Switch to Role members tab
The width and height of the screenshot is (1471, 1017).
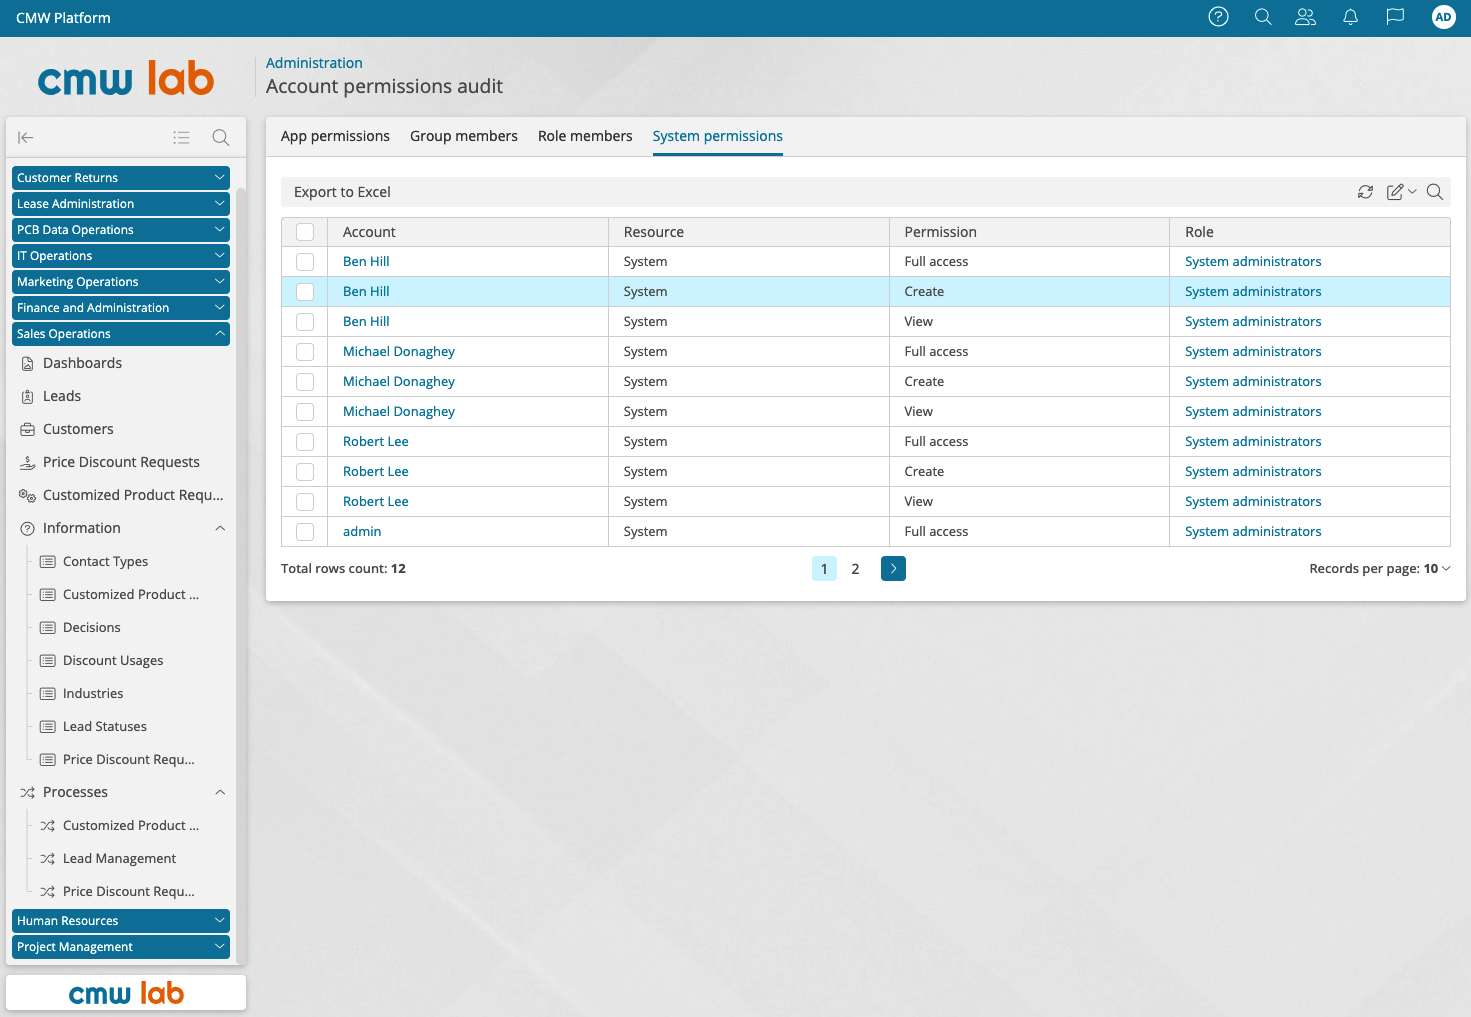pos(585,136)
